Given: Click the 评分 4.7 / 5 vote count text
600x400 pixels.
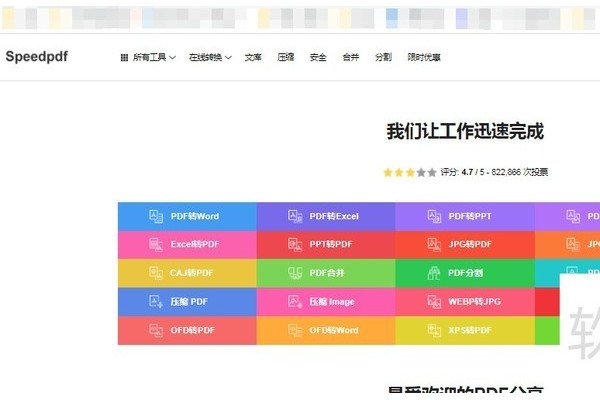Looking at the screenshot, I should click(494, 172).
